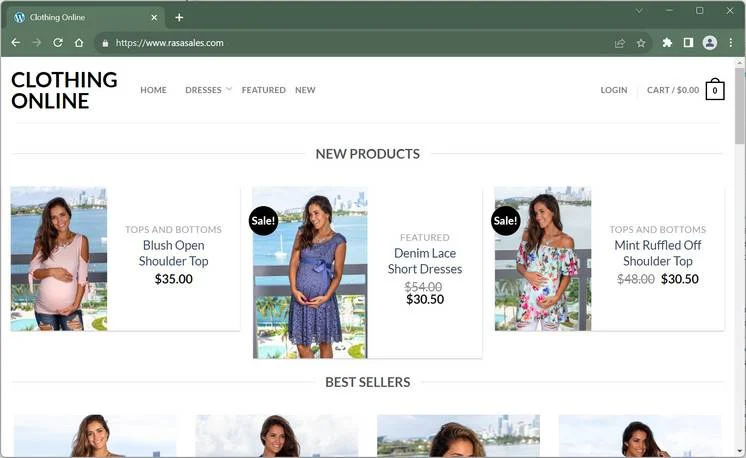Click the struck-through $48.00 price

636,279
